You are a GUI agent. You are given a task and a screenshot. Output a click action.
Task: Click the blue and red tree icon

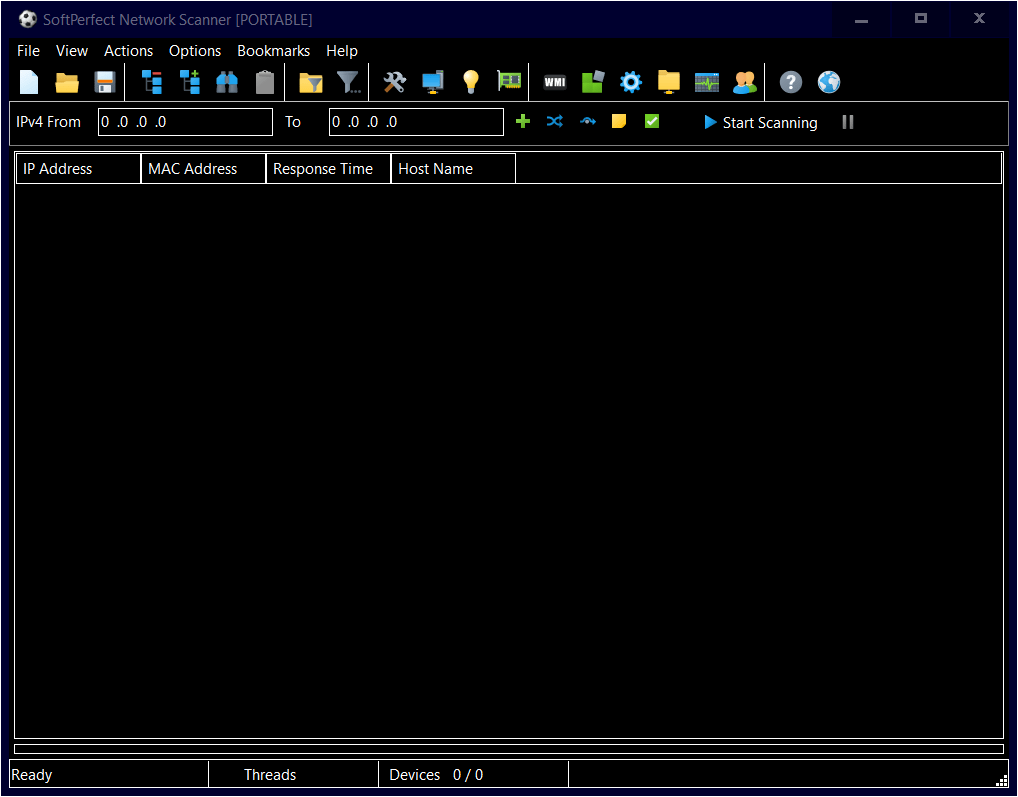[152, 82]
